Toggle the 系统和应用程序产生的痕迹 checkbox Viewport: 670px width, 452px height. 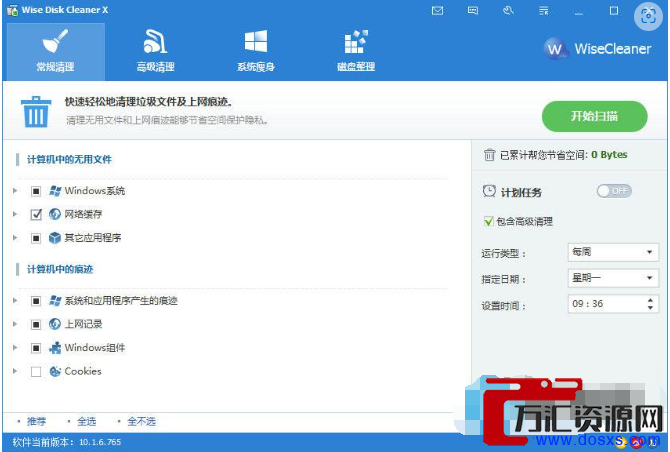[x=36, y=301]
